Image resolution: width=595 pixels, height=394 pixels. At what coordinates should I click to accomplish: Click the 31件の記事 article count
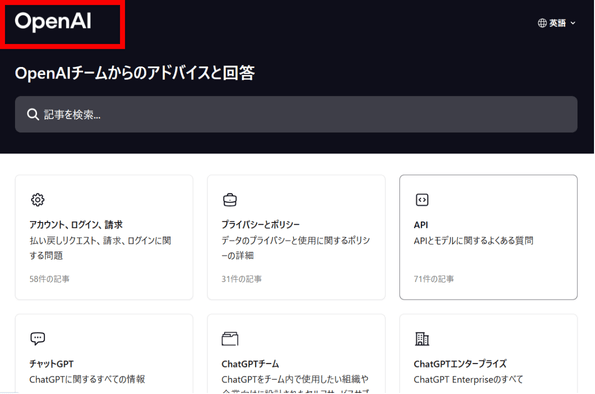pos(241,279)
